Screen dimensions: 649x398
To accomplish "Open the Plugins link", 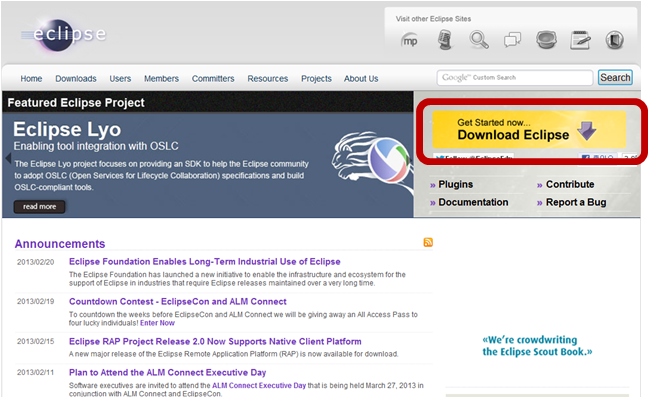I will tap(455, 185).
